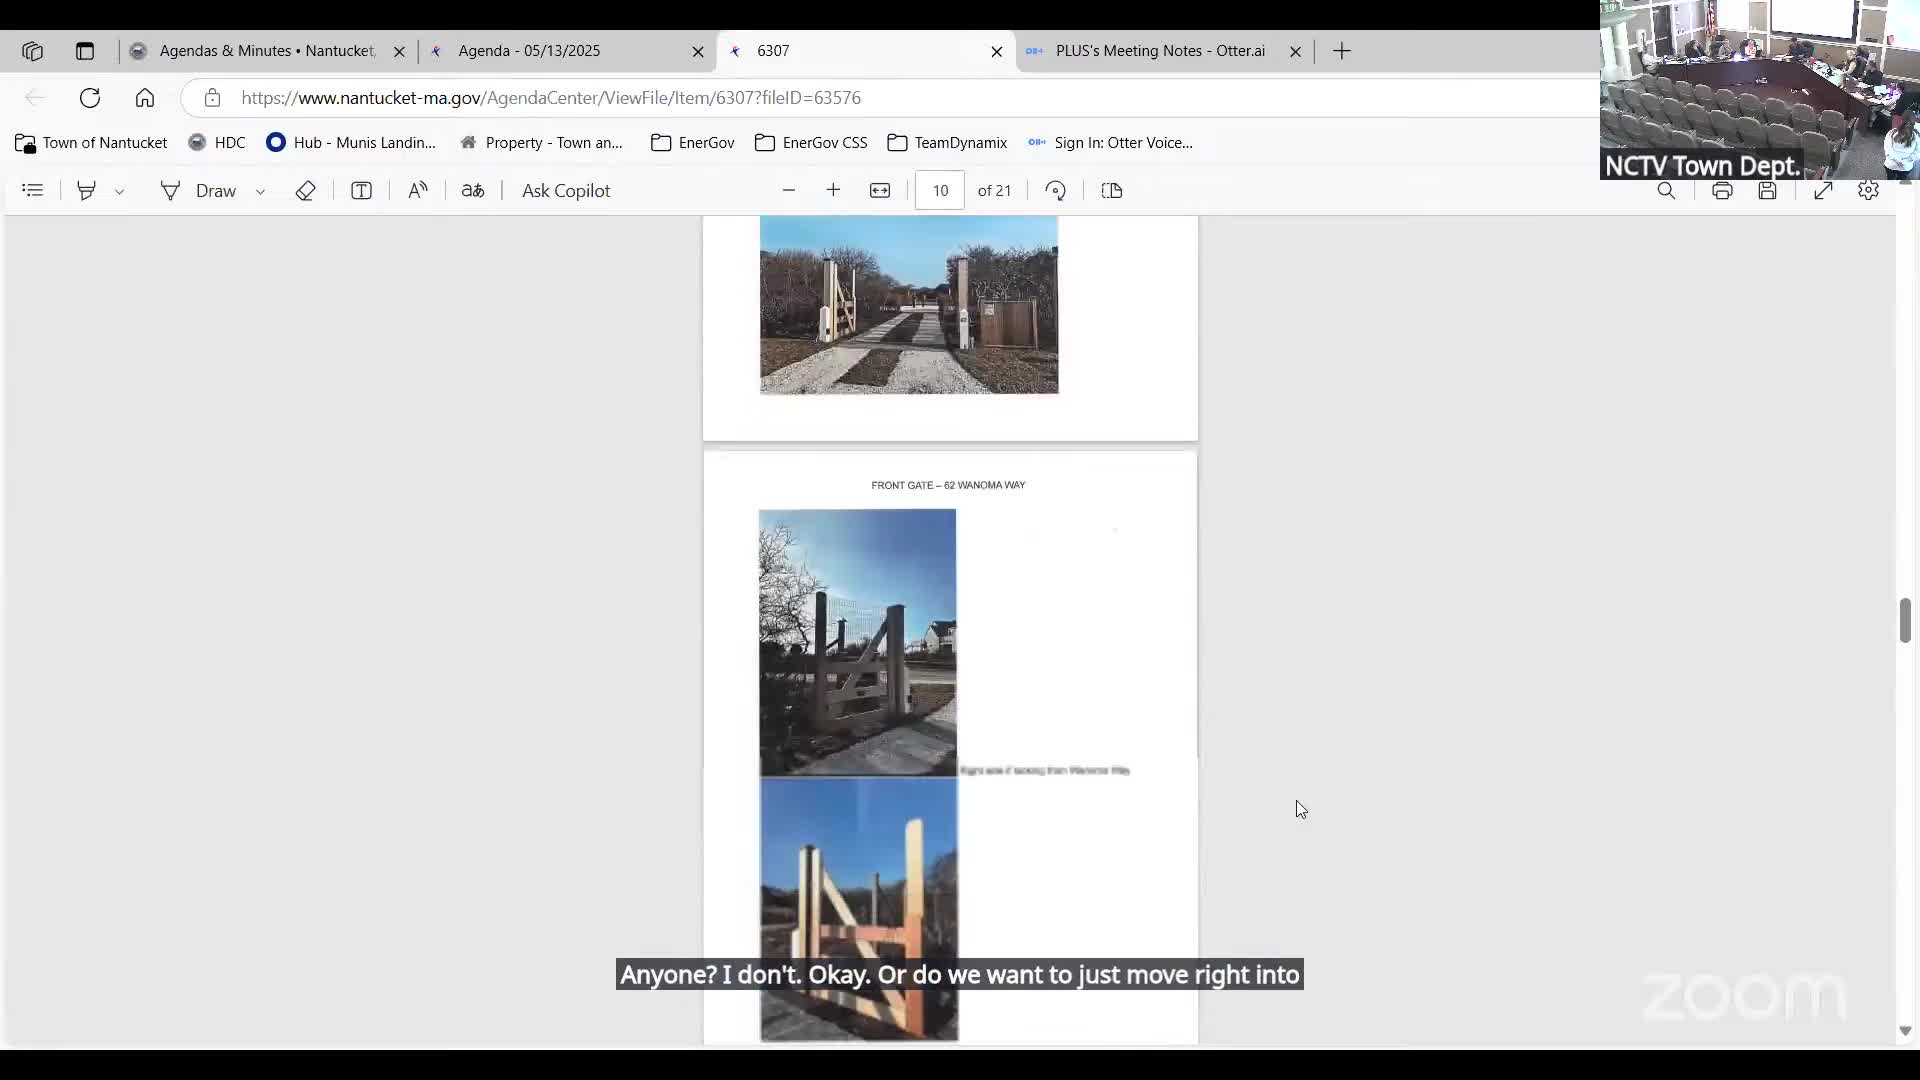The height and width of the screenshot is (1080, 1920).
Task: Click the page number input field
Action: [x=940, y=190]
